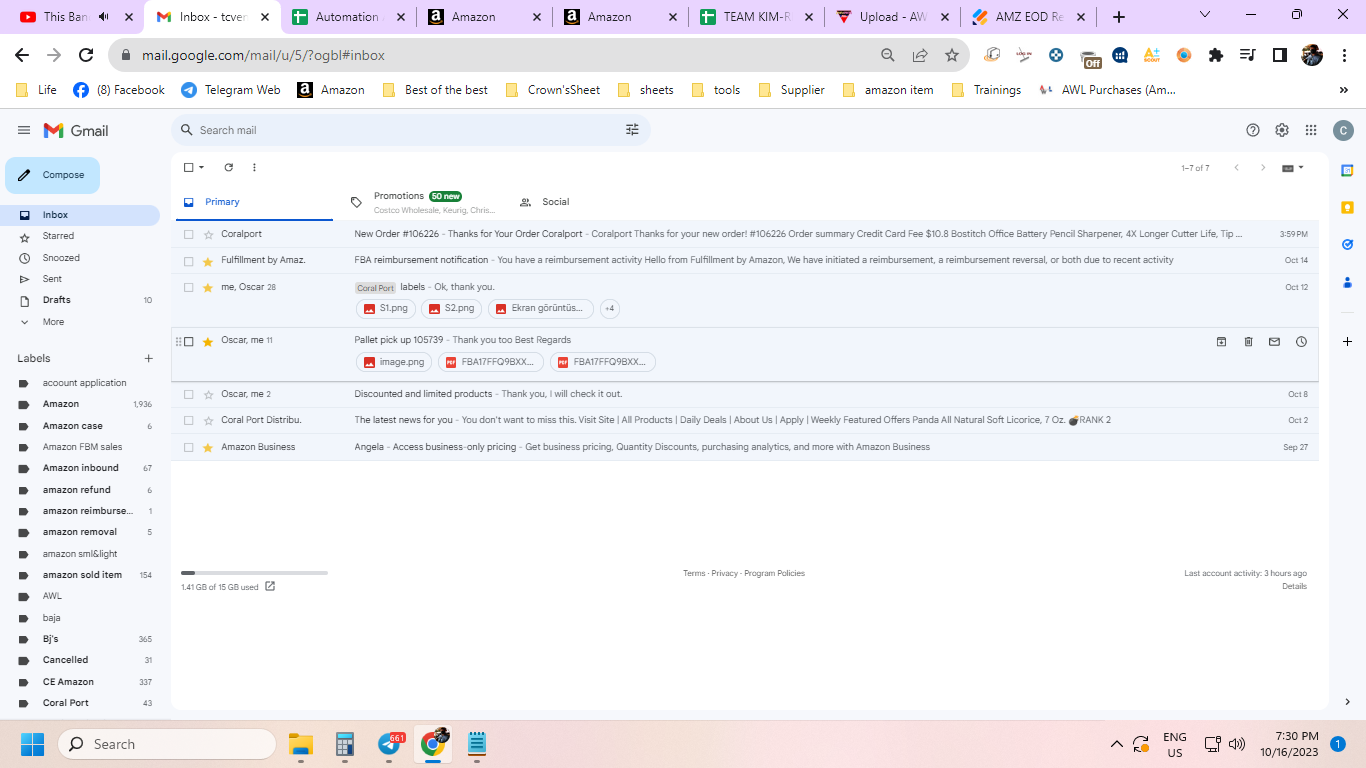Viewport: 1366px width, 768px height.
Task: Open the Amazon inbound label
Action: [x=80, y=468]
